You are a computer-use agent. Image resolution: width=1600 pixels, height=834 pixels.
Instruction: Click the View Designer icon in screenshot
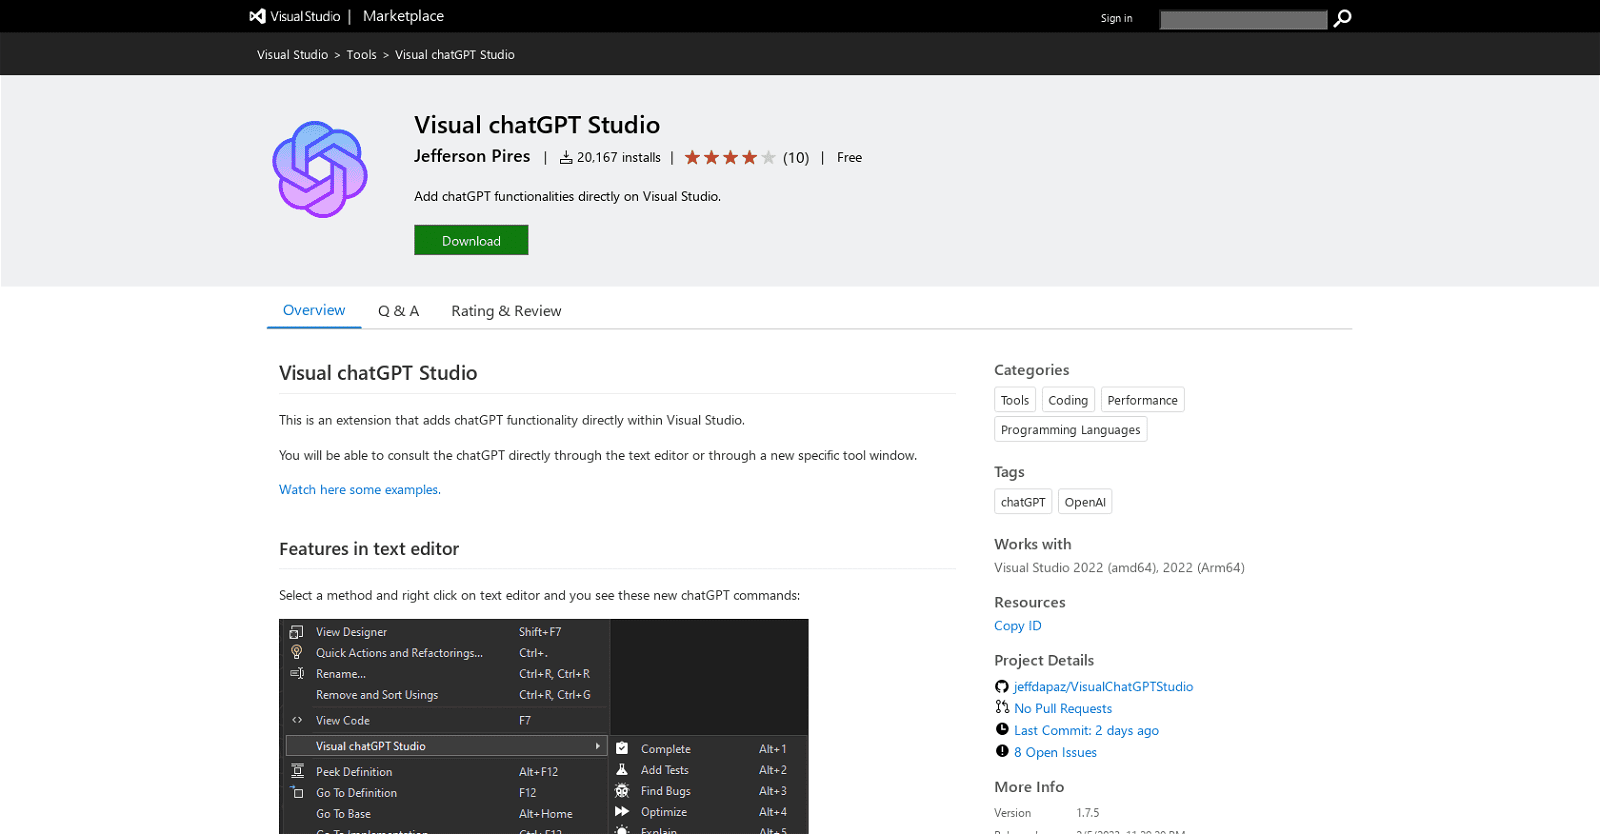click(x=297, y=632)
